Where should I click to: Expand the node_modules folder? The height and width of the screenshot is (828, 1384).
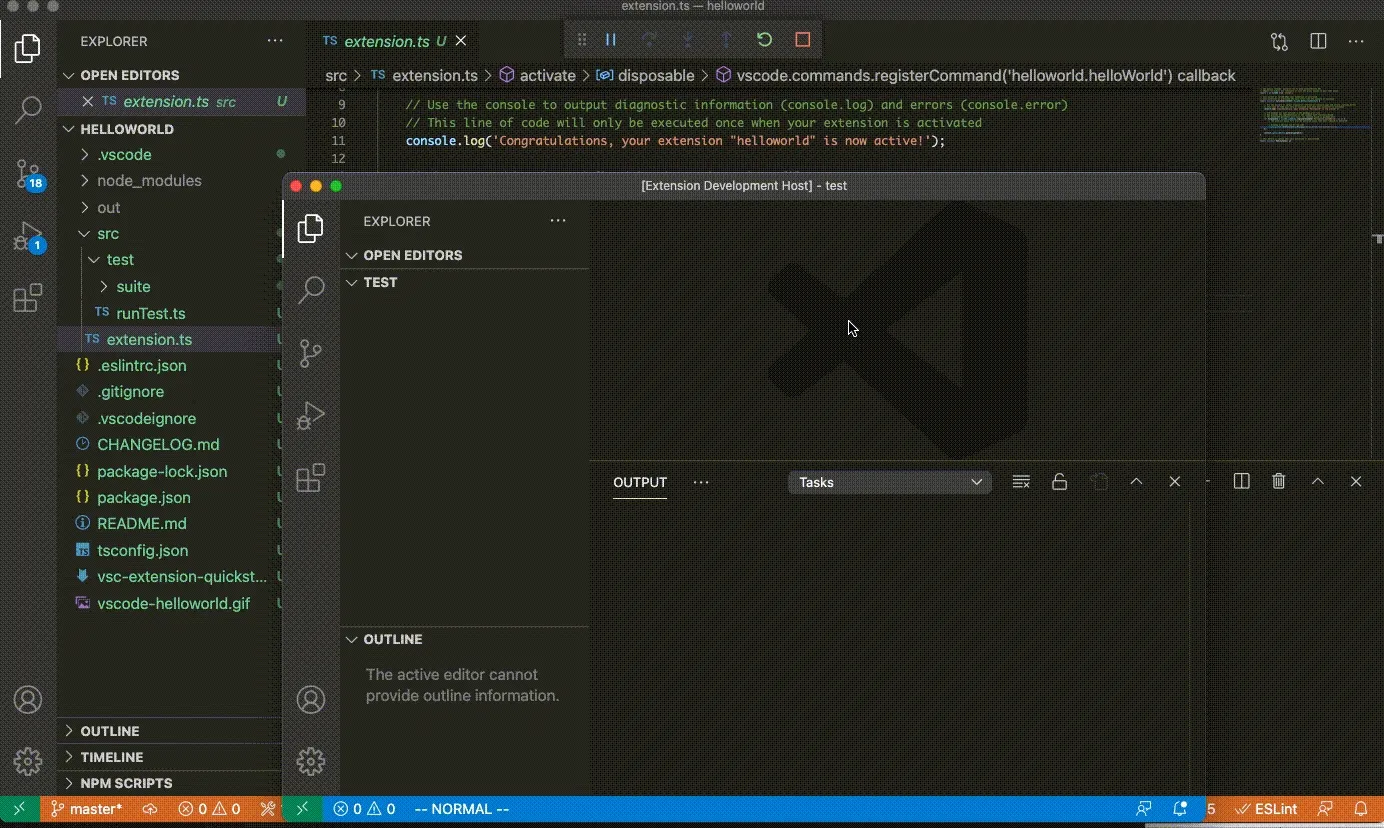[x=148, y=181]
